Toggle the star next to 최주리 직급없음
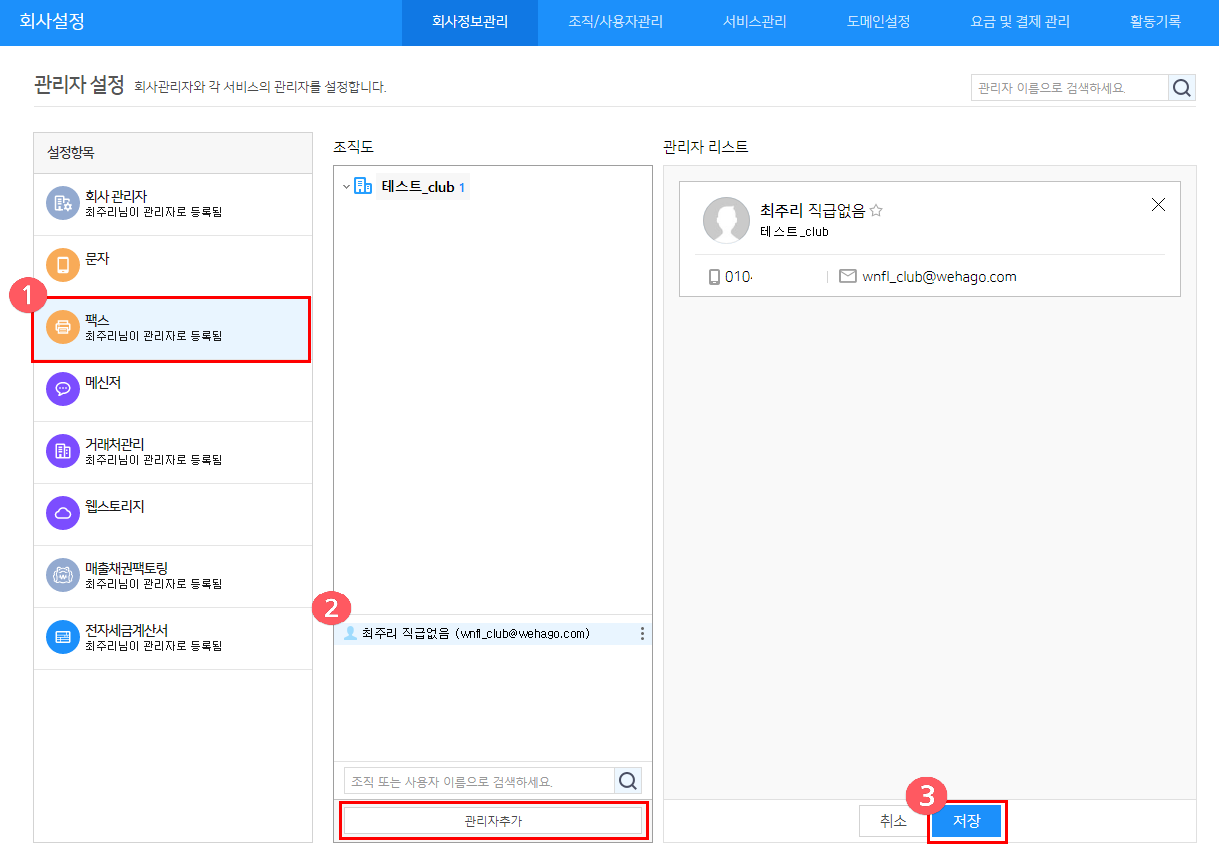The image size is (1219, 858). click(876, 211)
